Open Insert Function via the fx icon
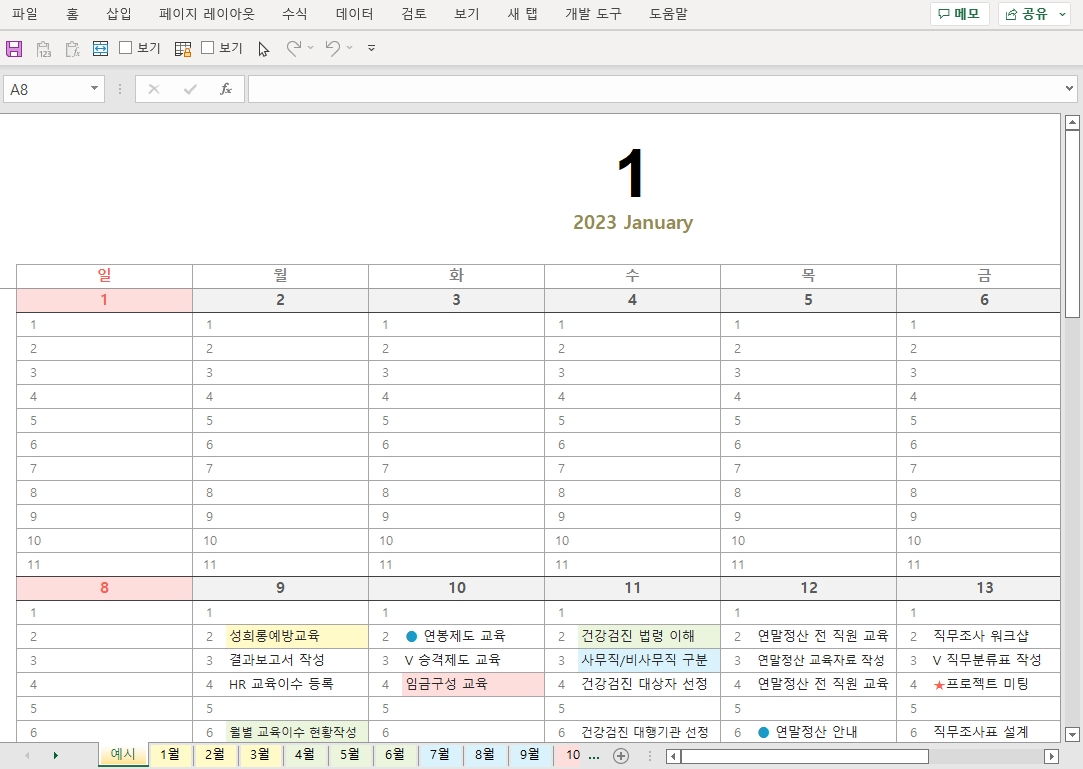This screenshot has width=1083, height=769. 226,89
